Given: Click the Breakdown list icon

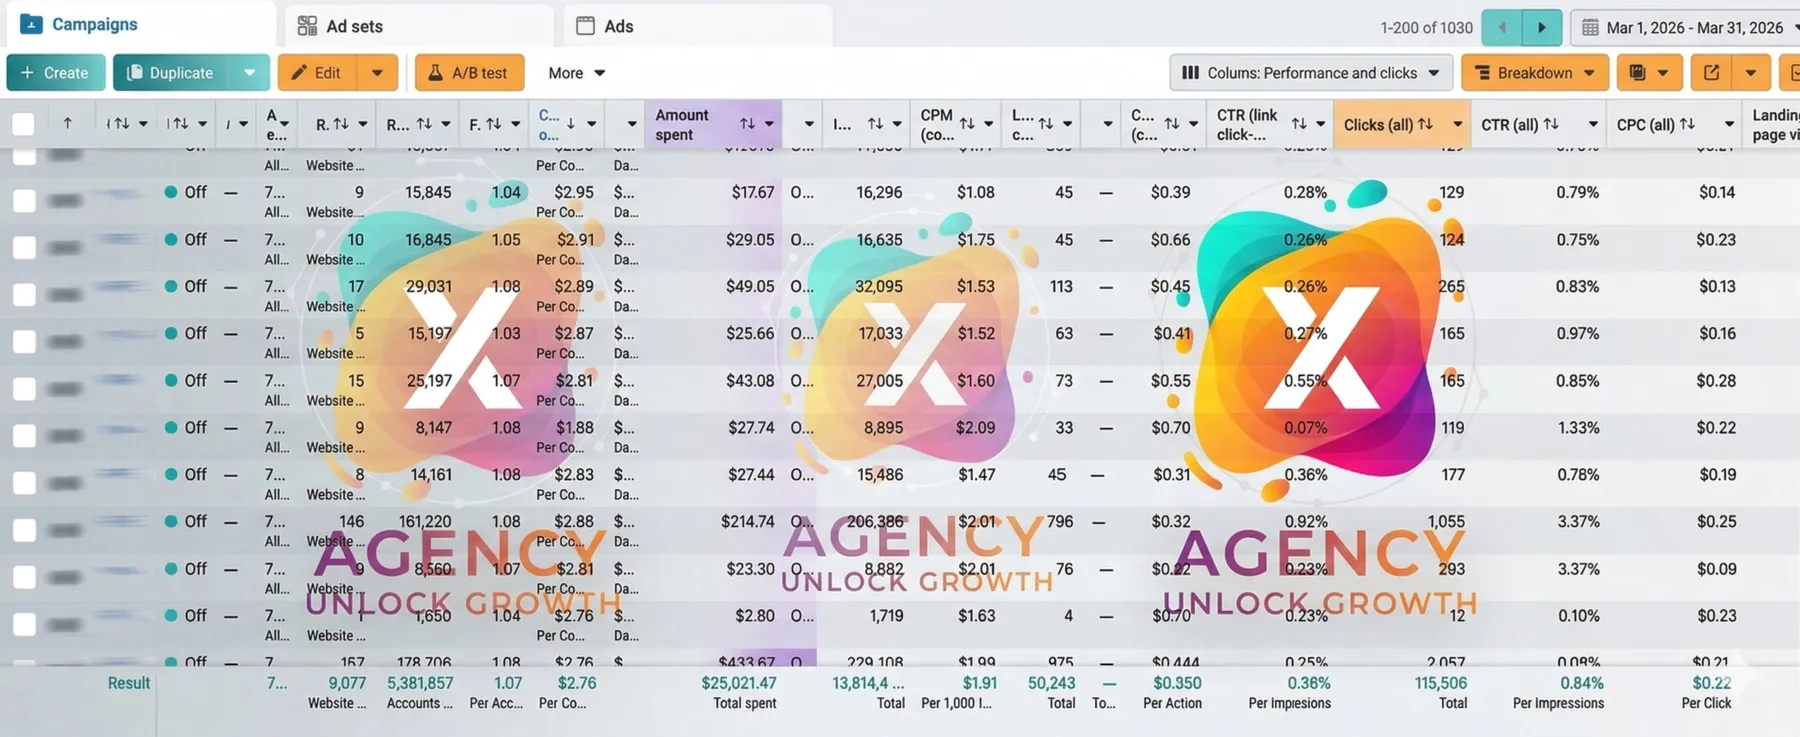Looking at the screenshot, I should (x=1482, y=73).
